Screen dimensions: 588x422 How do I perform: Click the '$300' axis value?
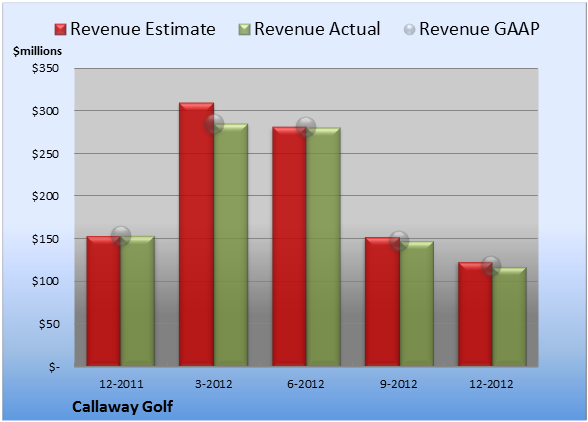pyautogui.click(x=45, y=111)
